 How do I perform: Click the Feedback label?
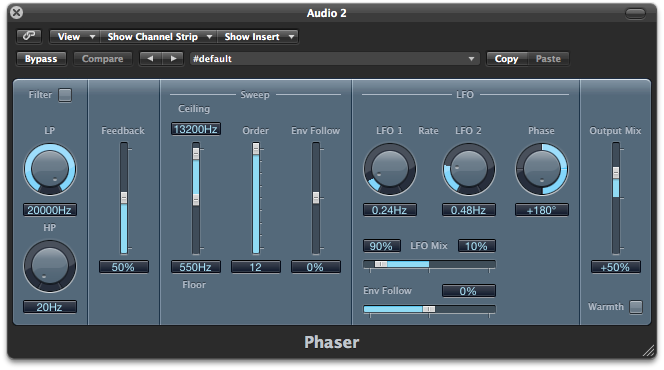tap(123, 131)
